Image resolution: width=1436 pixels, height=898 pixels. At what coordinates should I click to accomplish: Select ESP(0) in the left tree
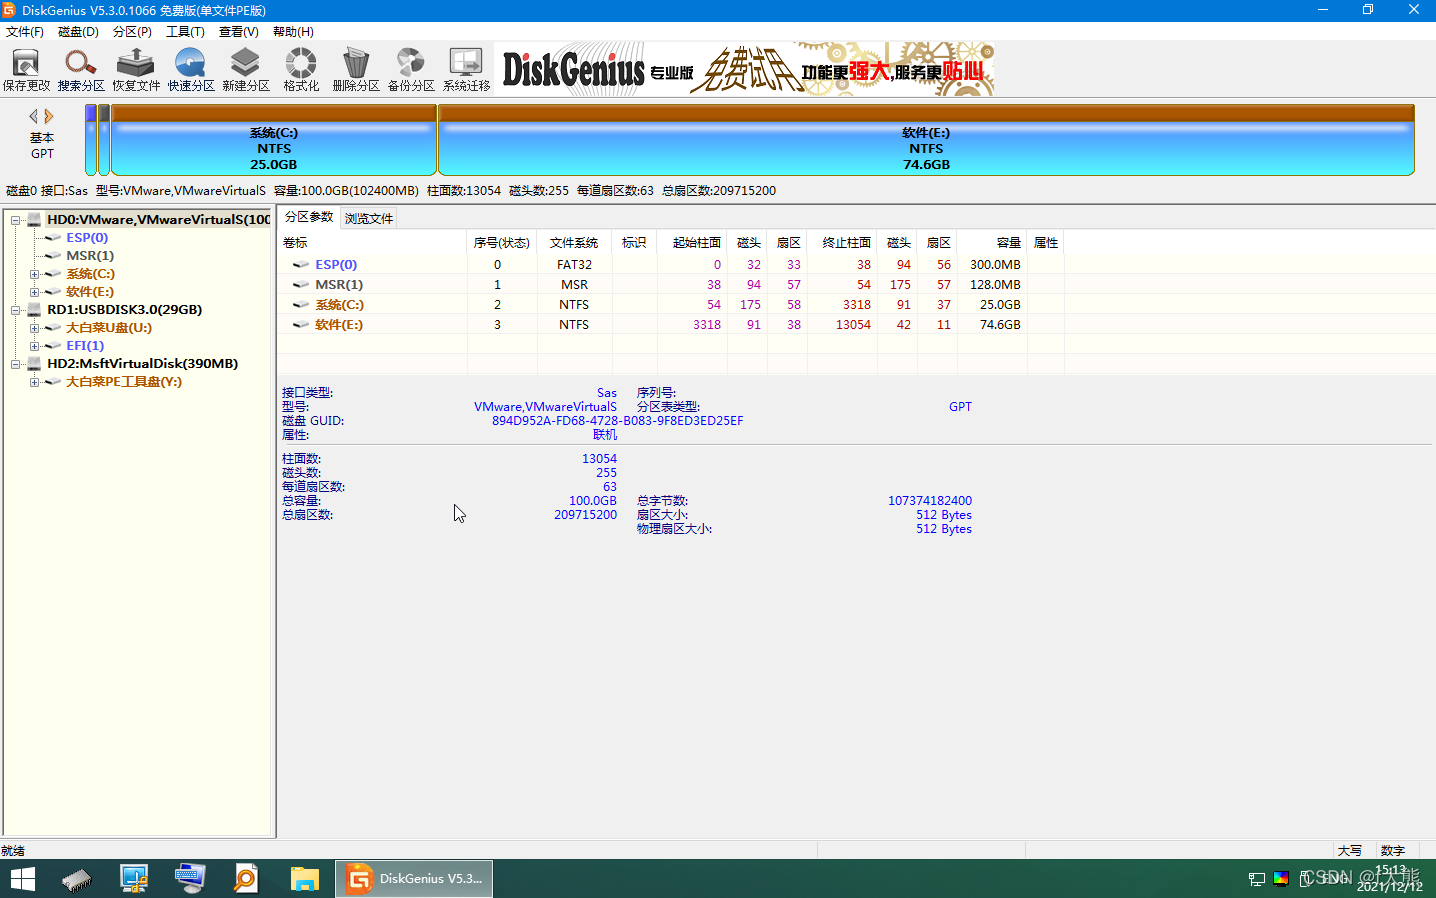[87, 238]
